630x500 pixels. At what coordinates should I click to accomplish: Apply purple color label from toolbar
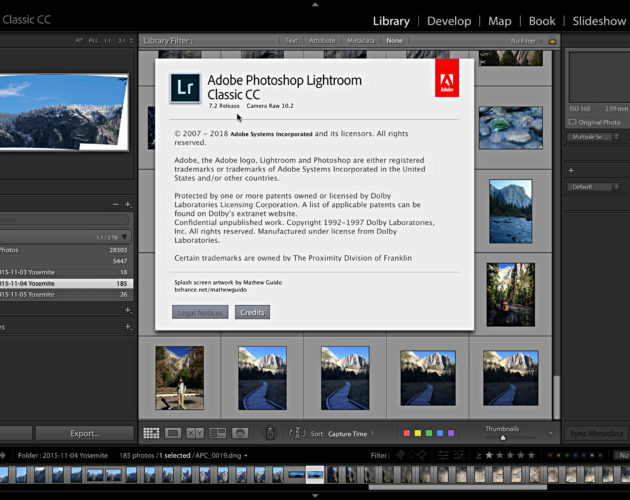451,433
